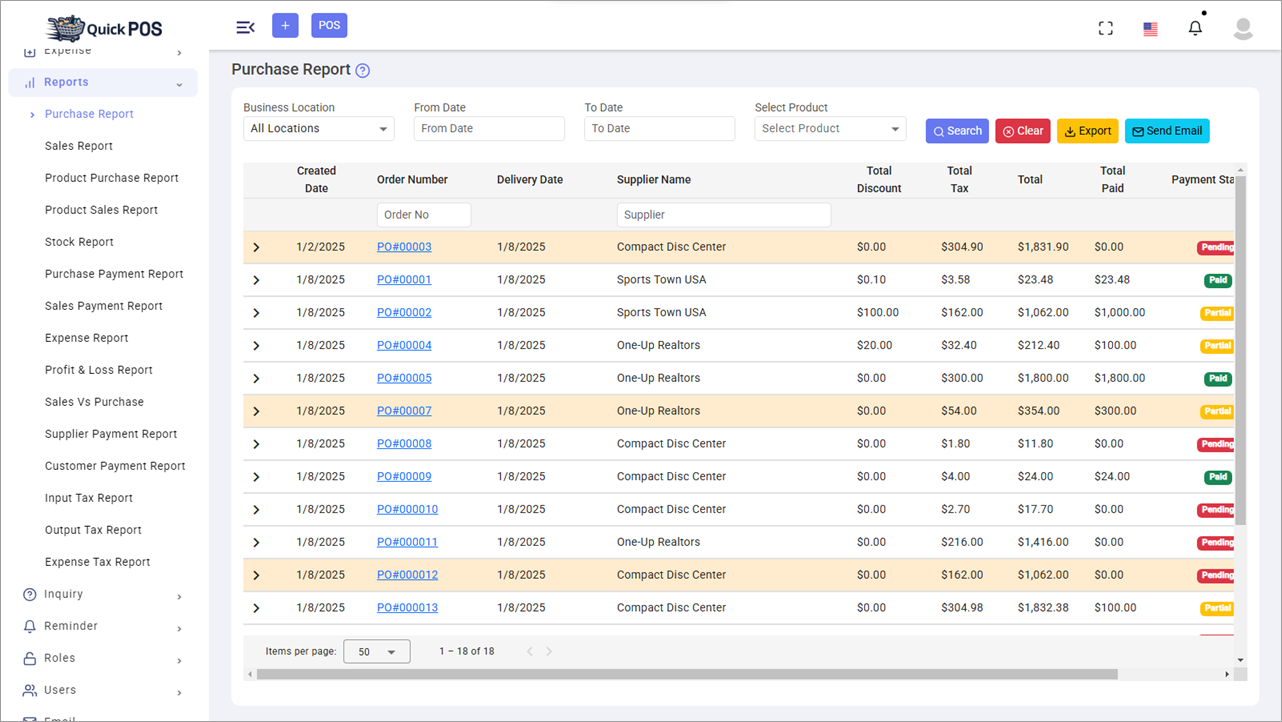Clear the report filters
1282x722 pixels.
click(x=1022, y=130)
